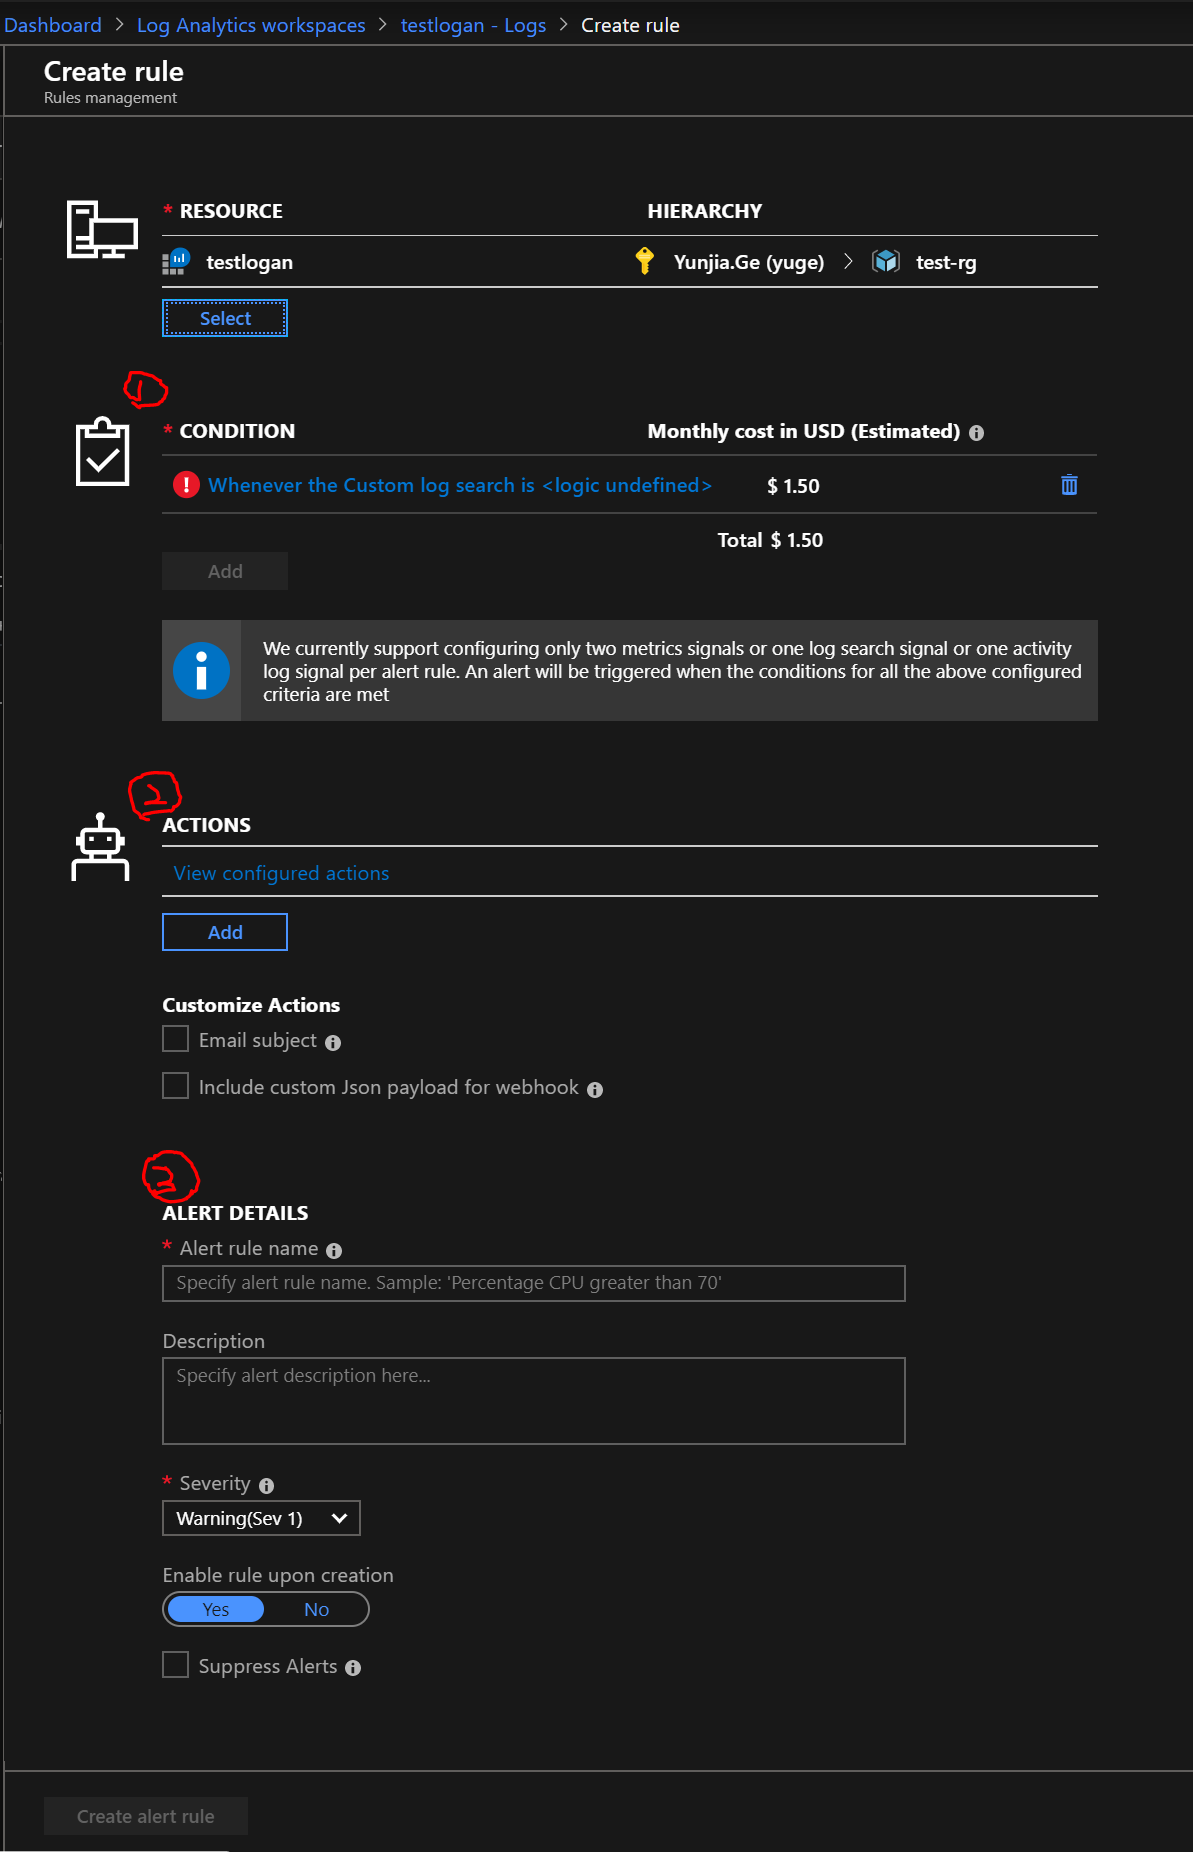This screenshot has height=1852, width=1193.
Task: Enable the Email subject checkbox
Action: pos(176,1040)
